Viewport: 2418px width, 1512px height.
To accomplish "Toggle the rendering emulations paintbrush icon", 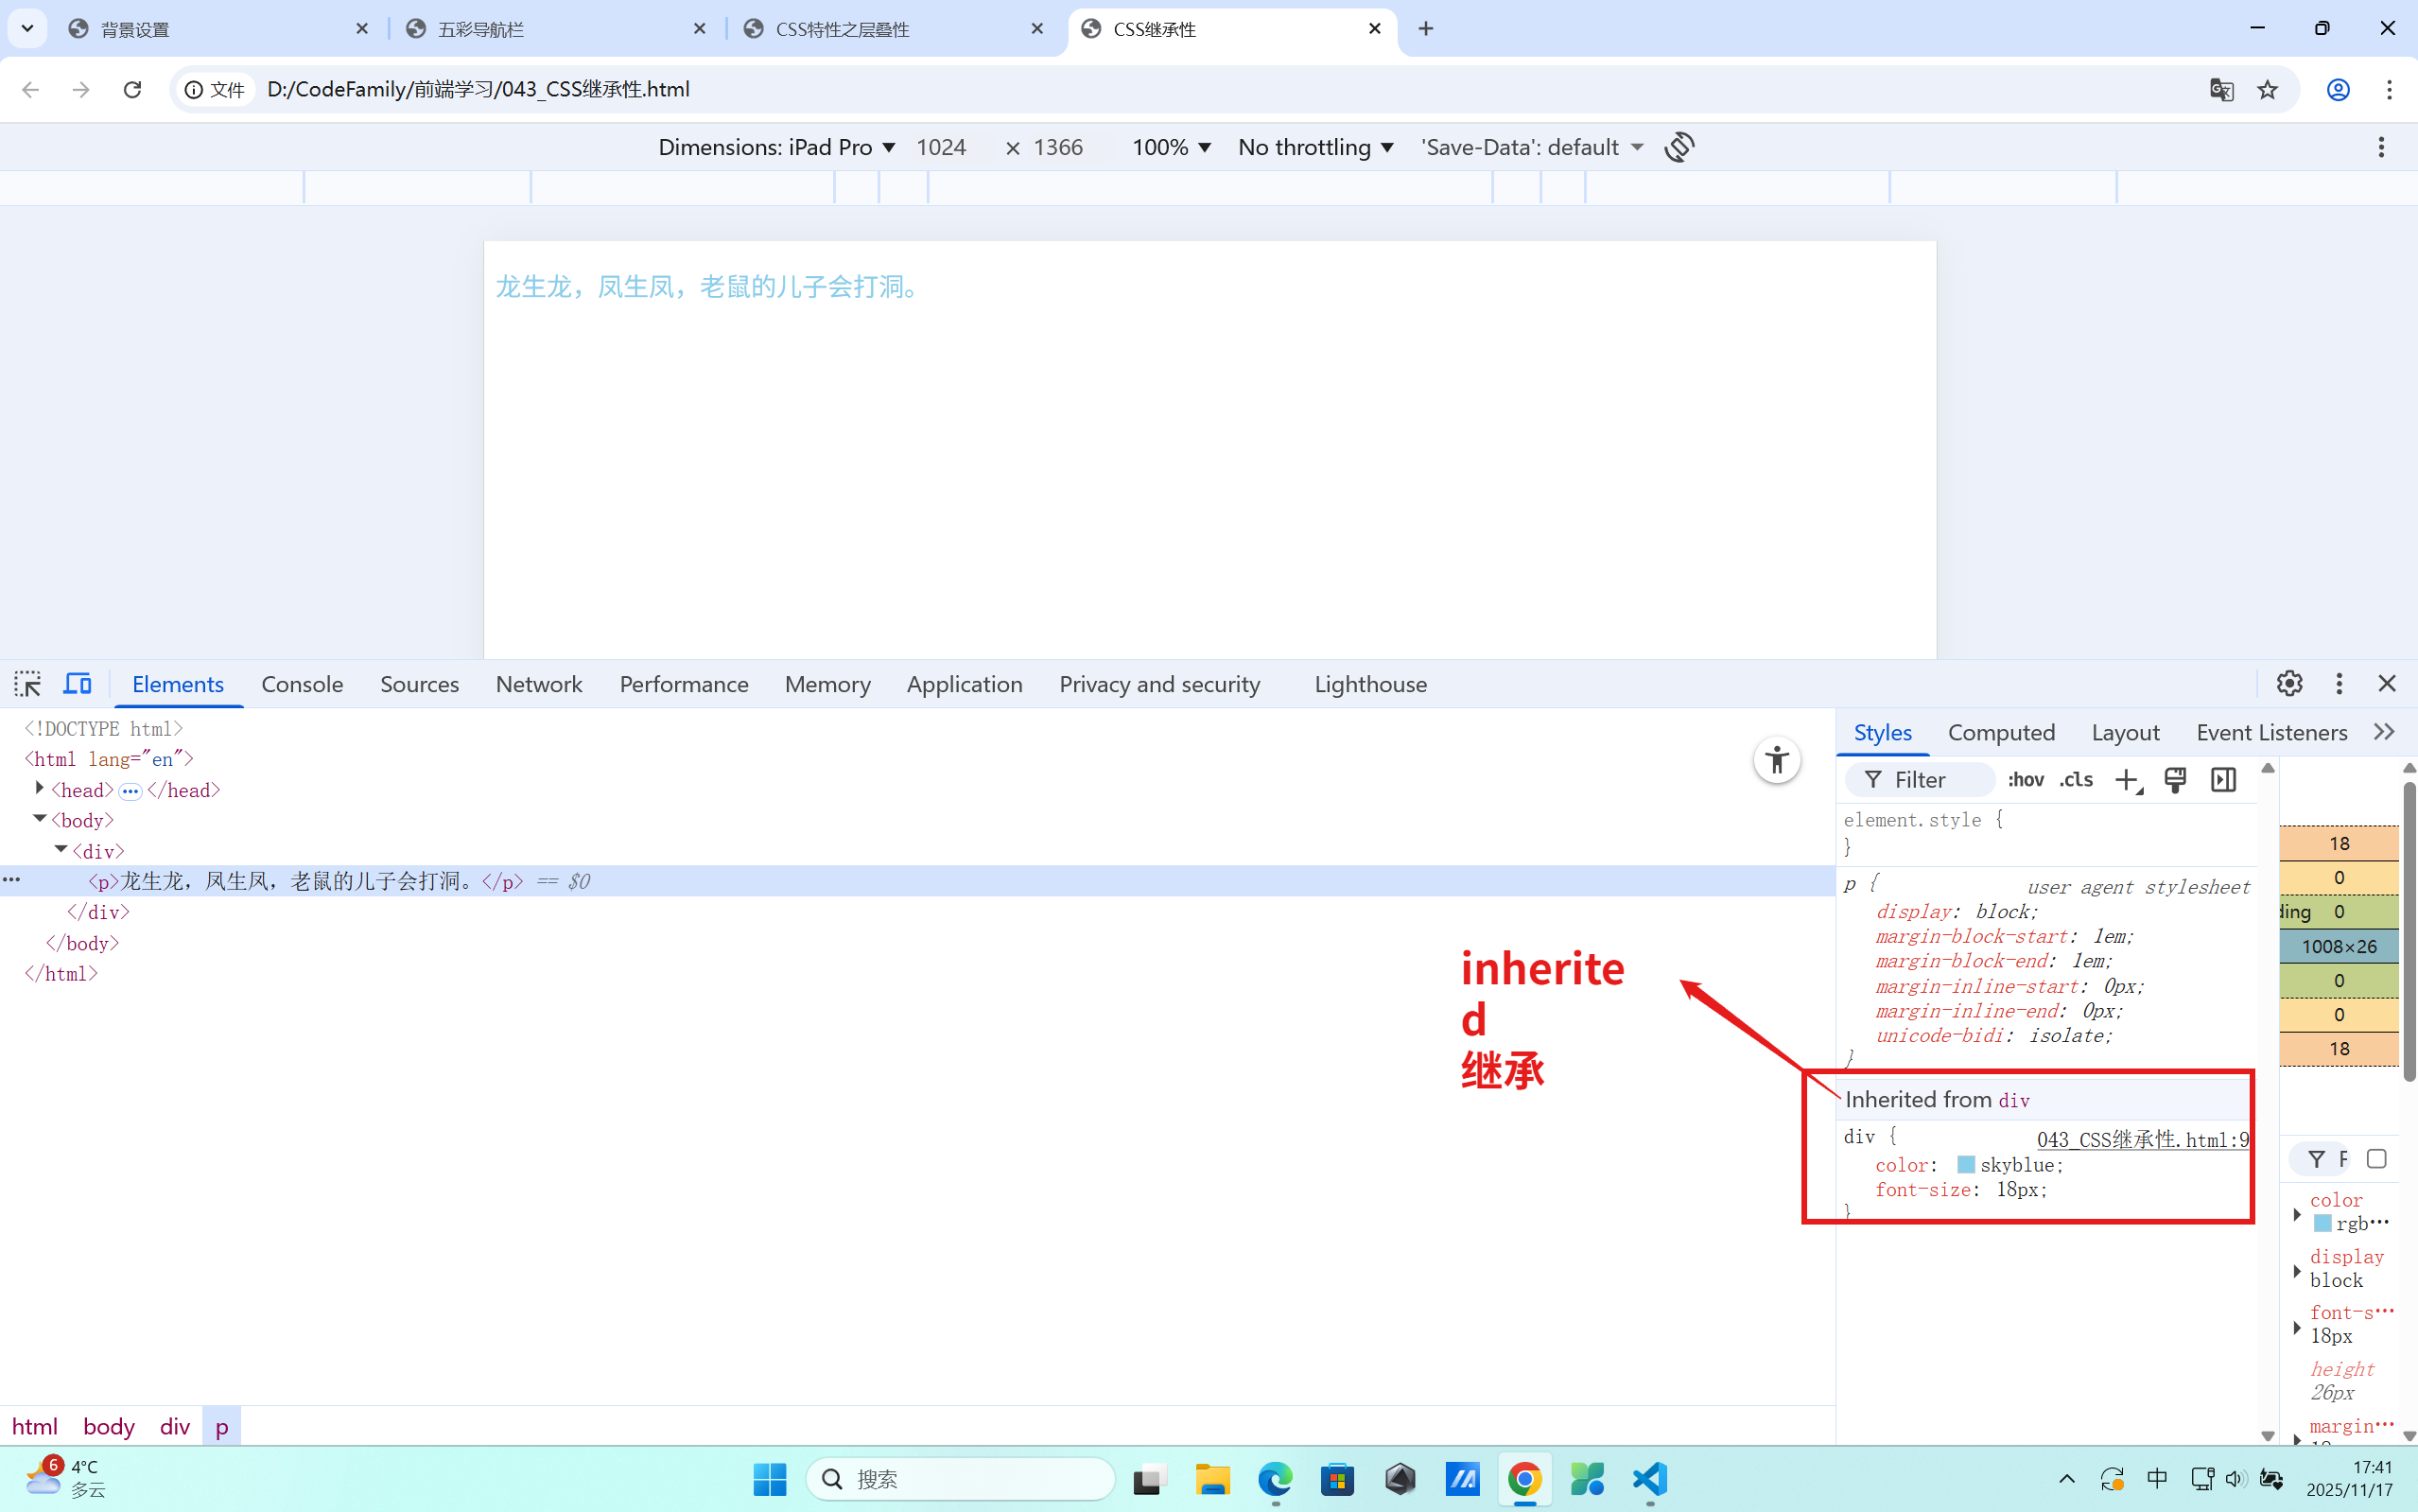I will pos(2175,780).
